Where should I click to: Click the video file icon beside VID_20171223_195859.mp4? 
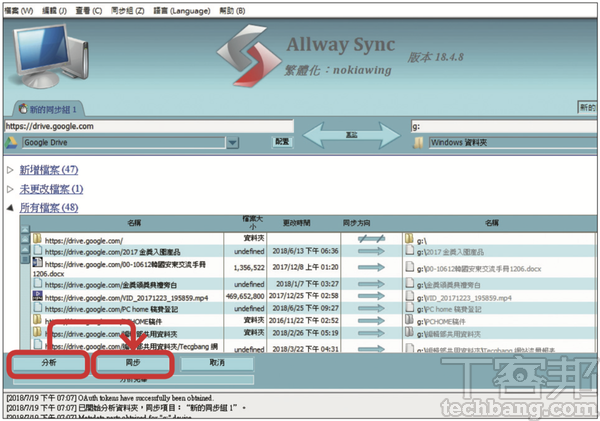[37, 297]
